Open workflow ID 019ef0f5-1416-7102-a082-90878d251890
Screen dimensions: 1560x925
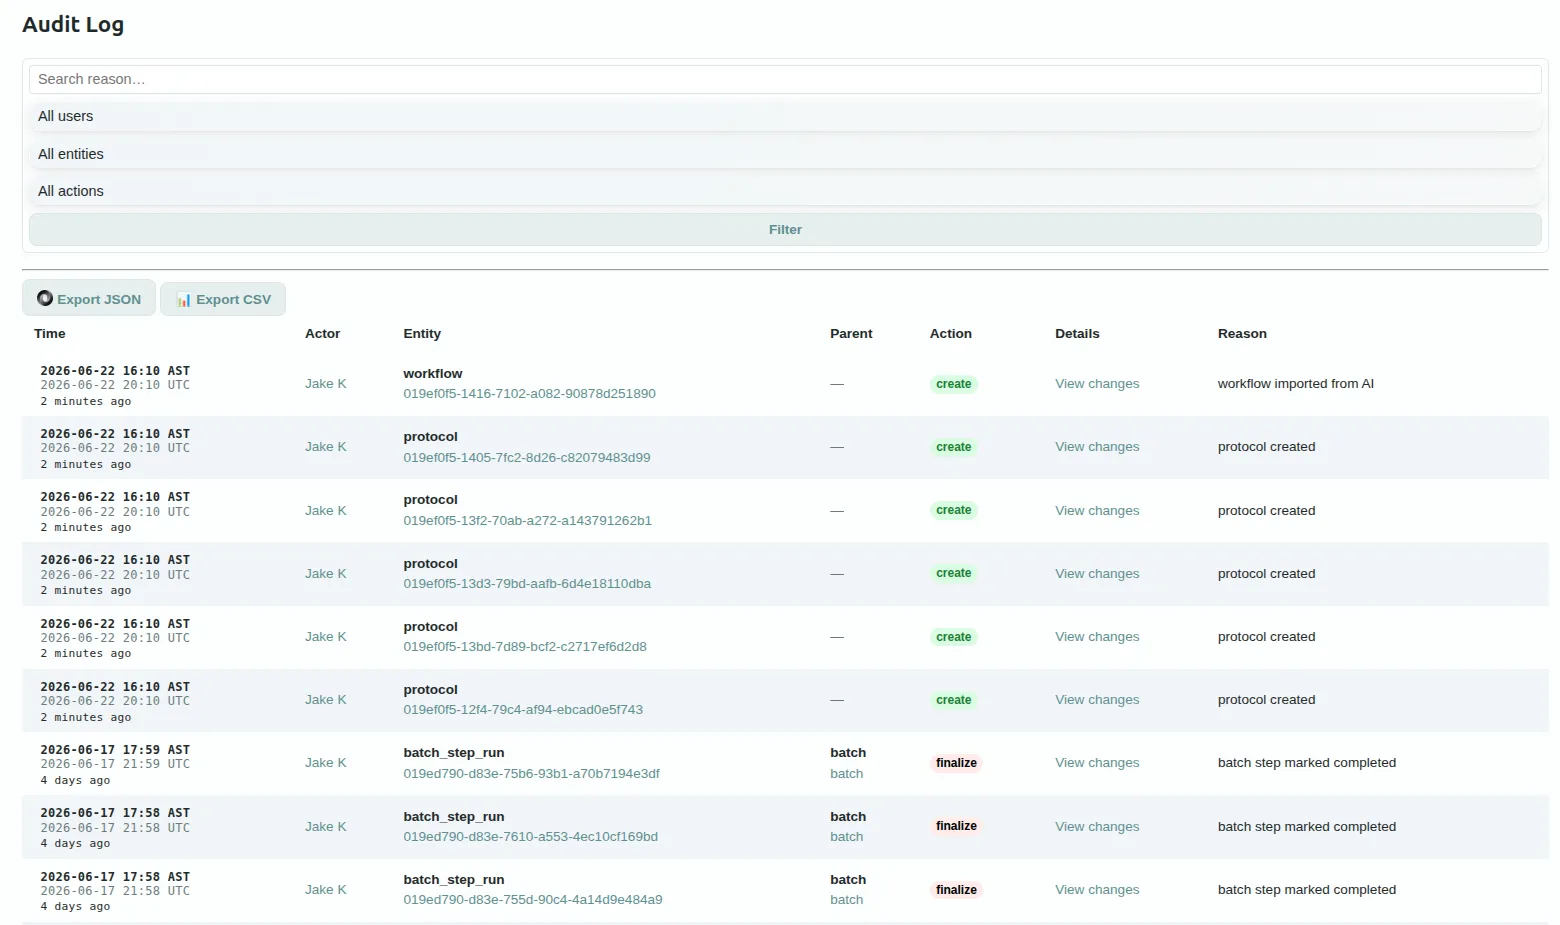529,394
